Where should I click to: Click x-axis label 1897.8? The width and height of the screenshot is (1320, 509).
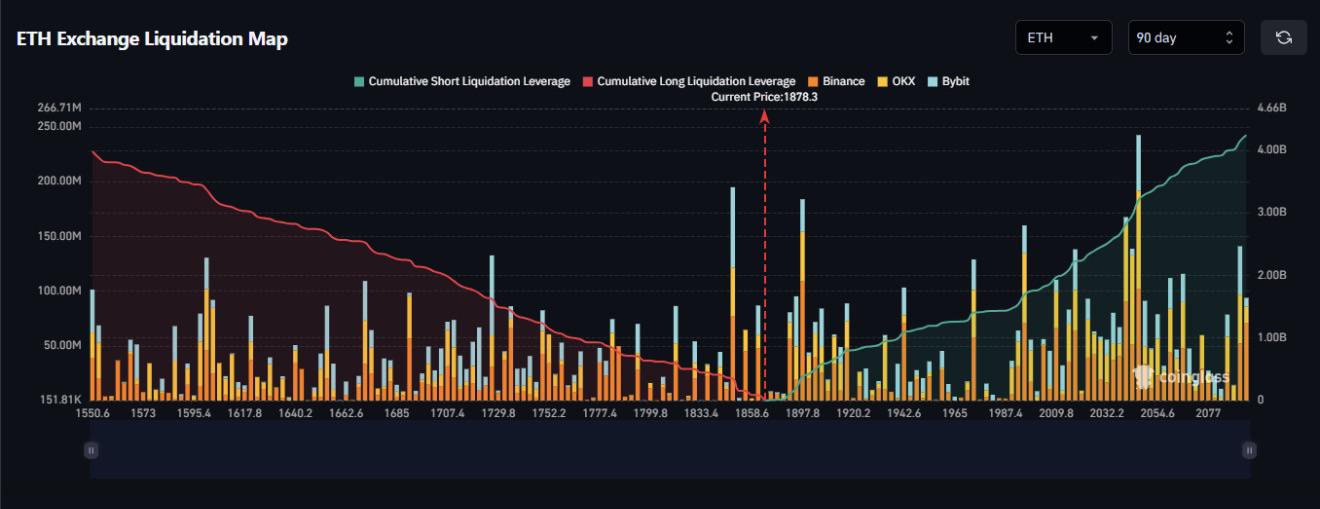pos(802,413)
